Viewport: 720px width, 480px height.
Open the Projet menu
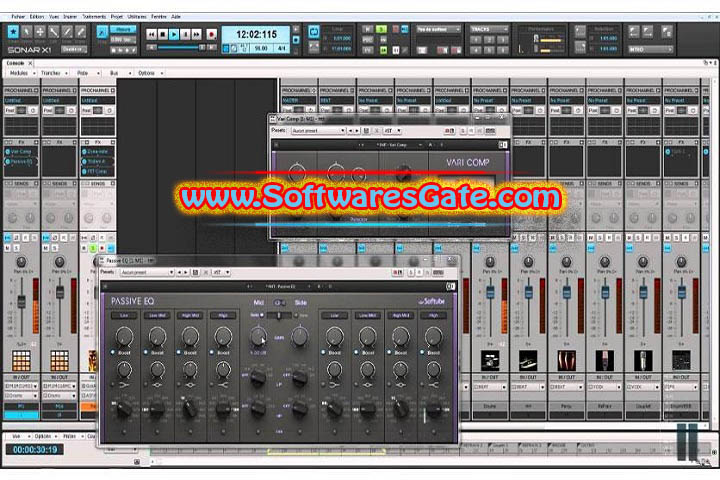tap(117, 17)
